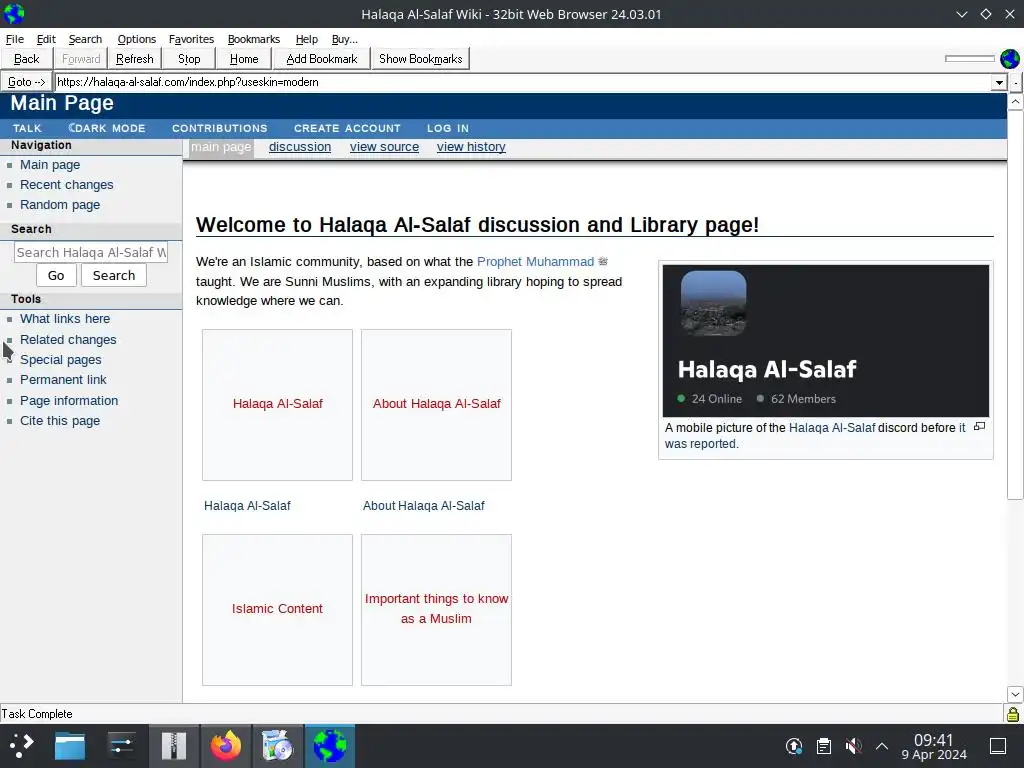Show hidden tray icons arrow

click(882, 746)
